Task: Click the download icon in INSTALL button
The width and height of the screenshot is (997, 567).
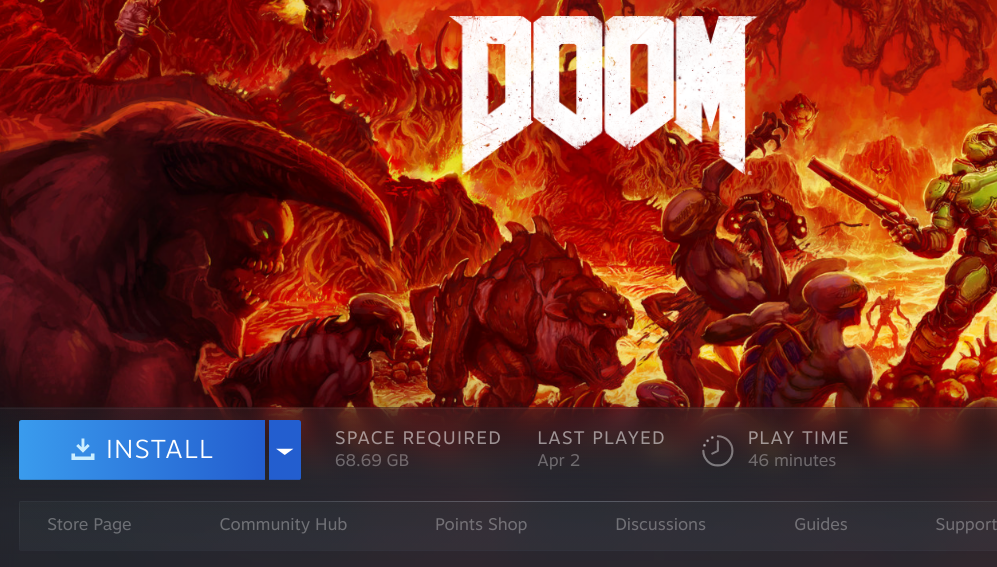Action: tap(83, 449)
